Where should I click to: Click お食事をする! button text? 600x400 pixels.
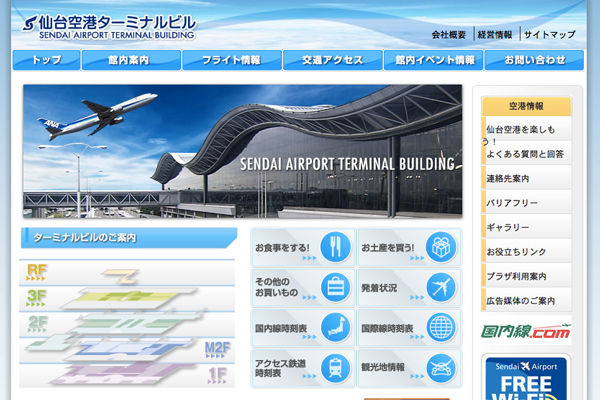click(x=282, y=248)
